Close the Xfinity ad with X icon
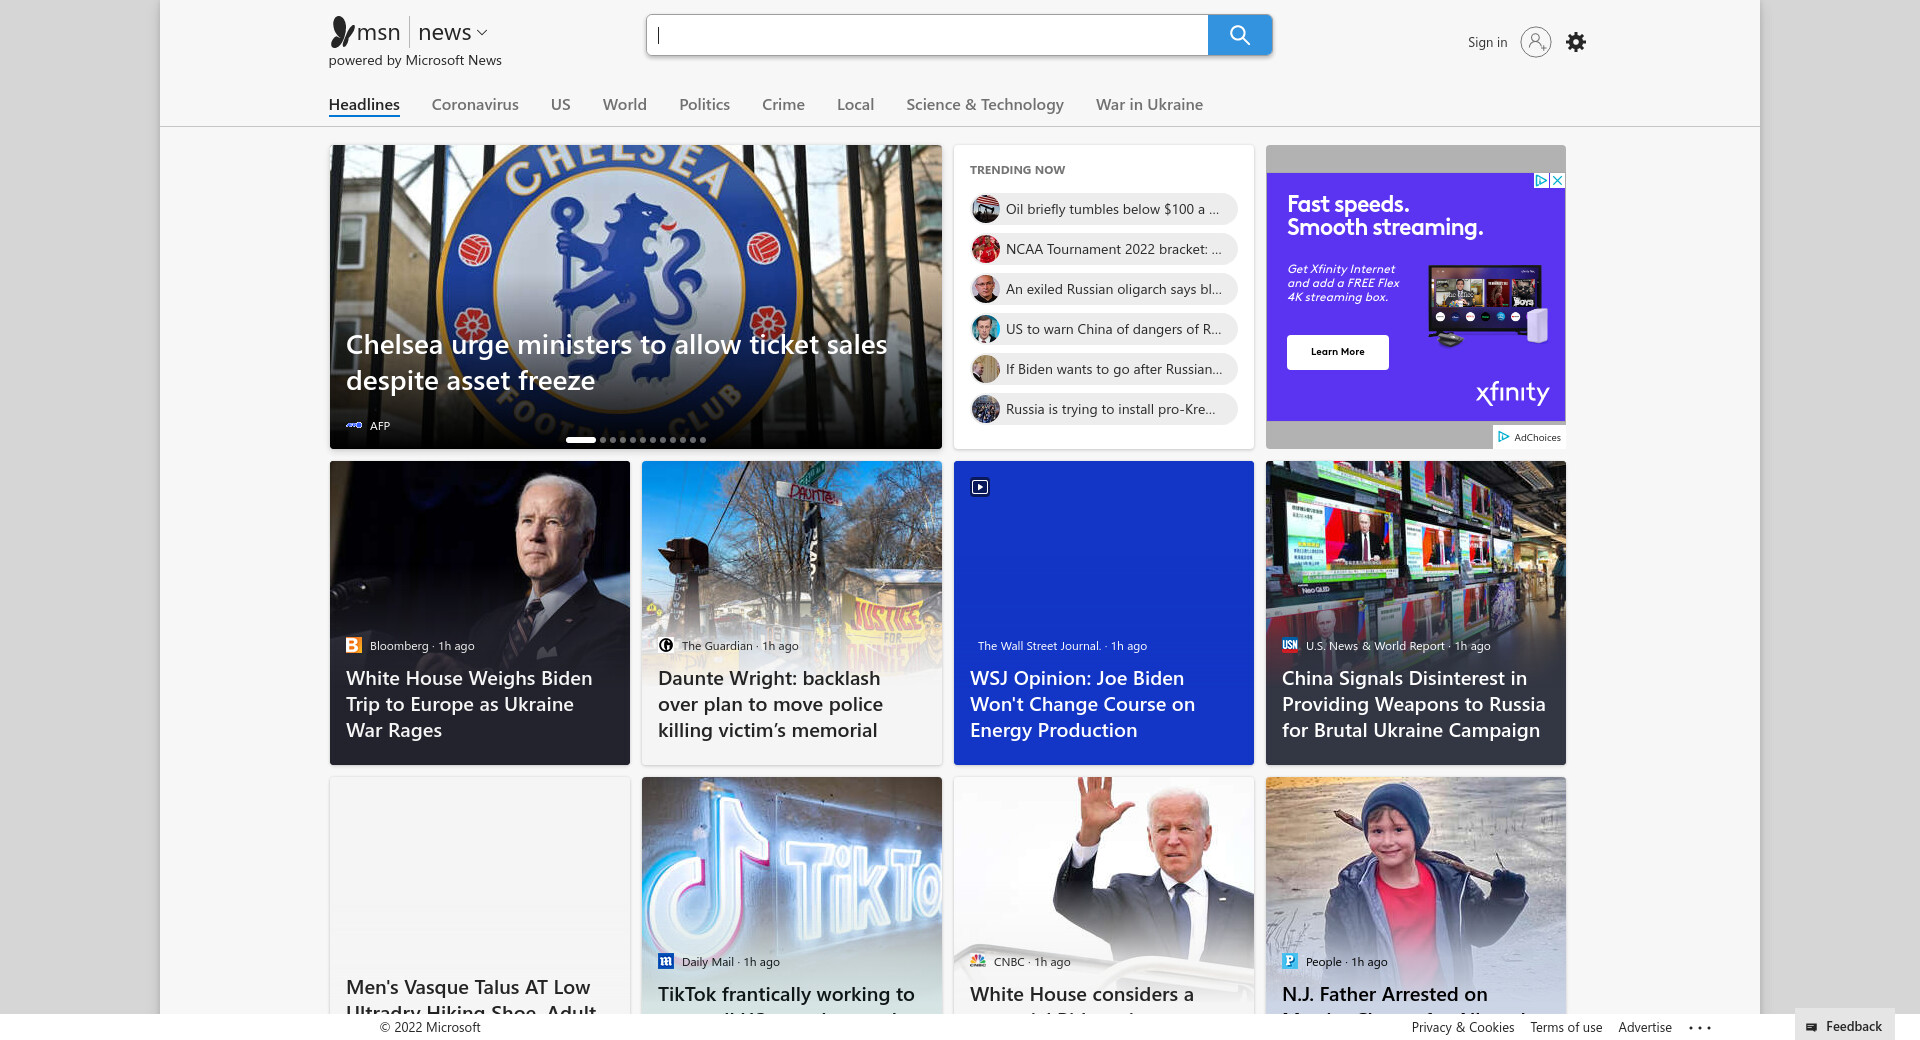The width and height of the screenshot is (1920, 1040). pyautogui.click(x=1557, y=181)
